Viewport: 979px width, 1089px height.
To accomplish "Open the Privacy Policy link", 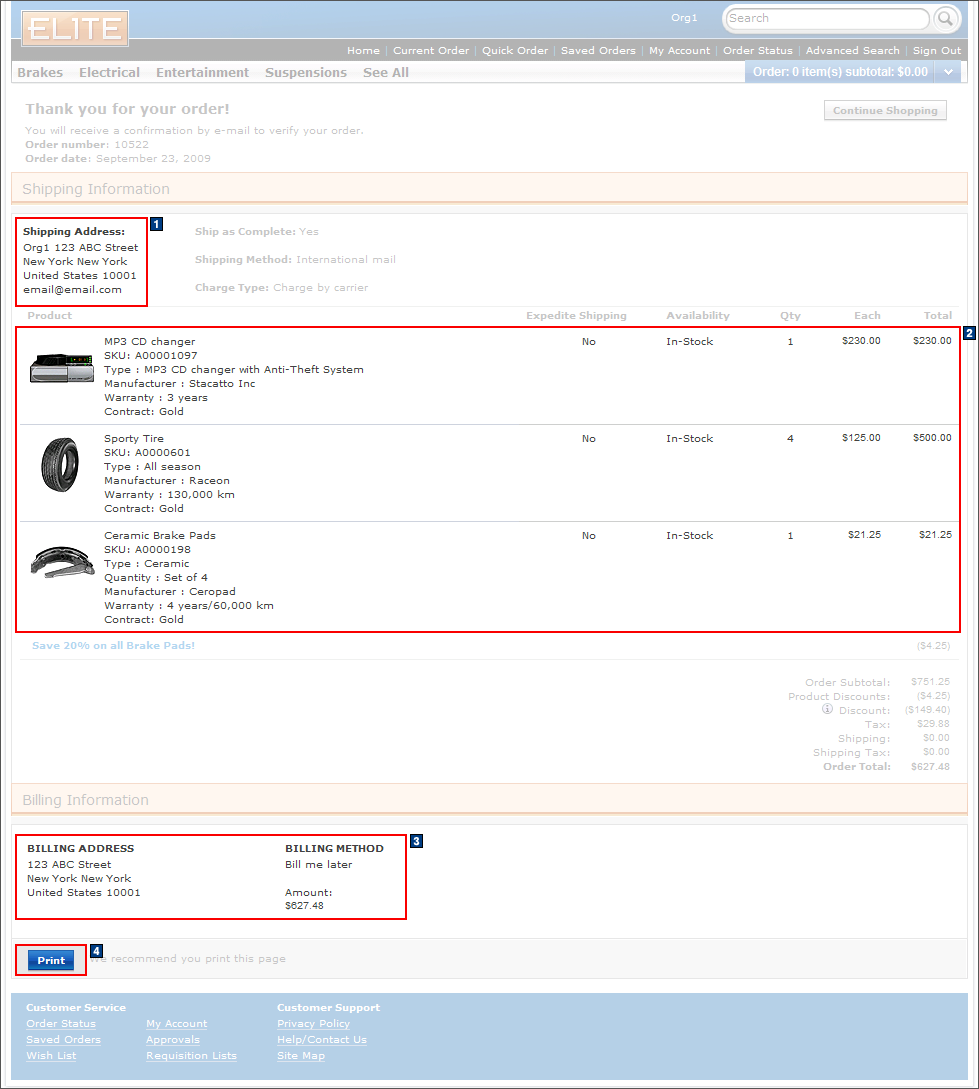I will click(x=313, y=1023).
